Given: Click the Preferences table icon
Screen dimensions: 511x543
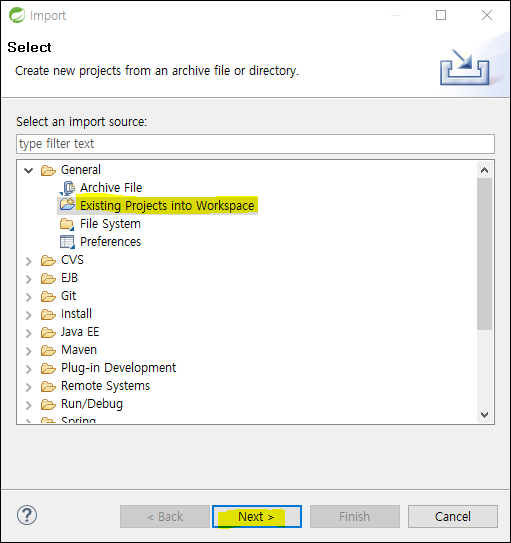Looking at the screenshot, I should 67,242.
